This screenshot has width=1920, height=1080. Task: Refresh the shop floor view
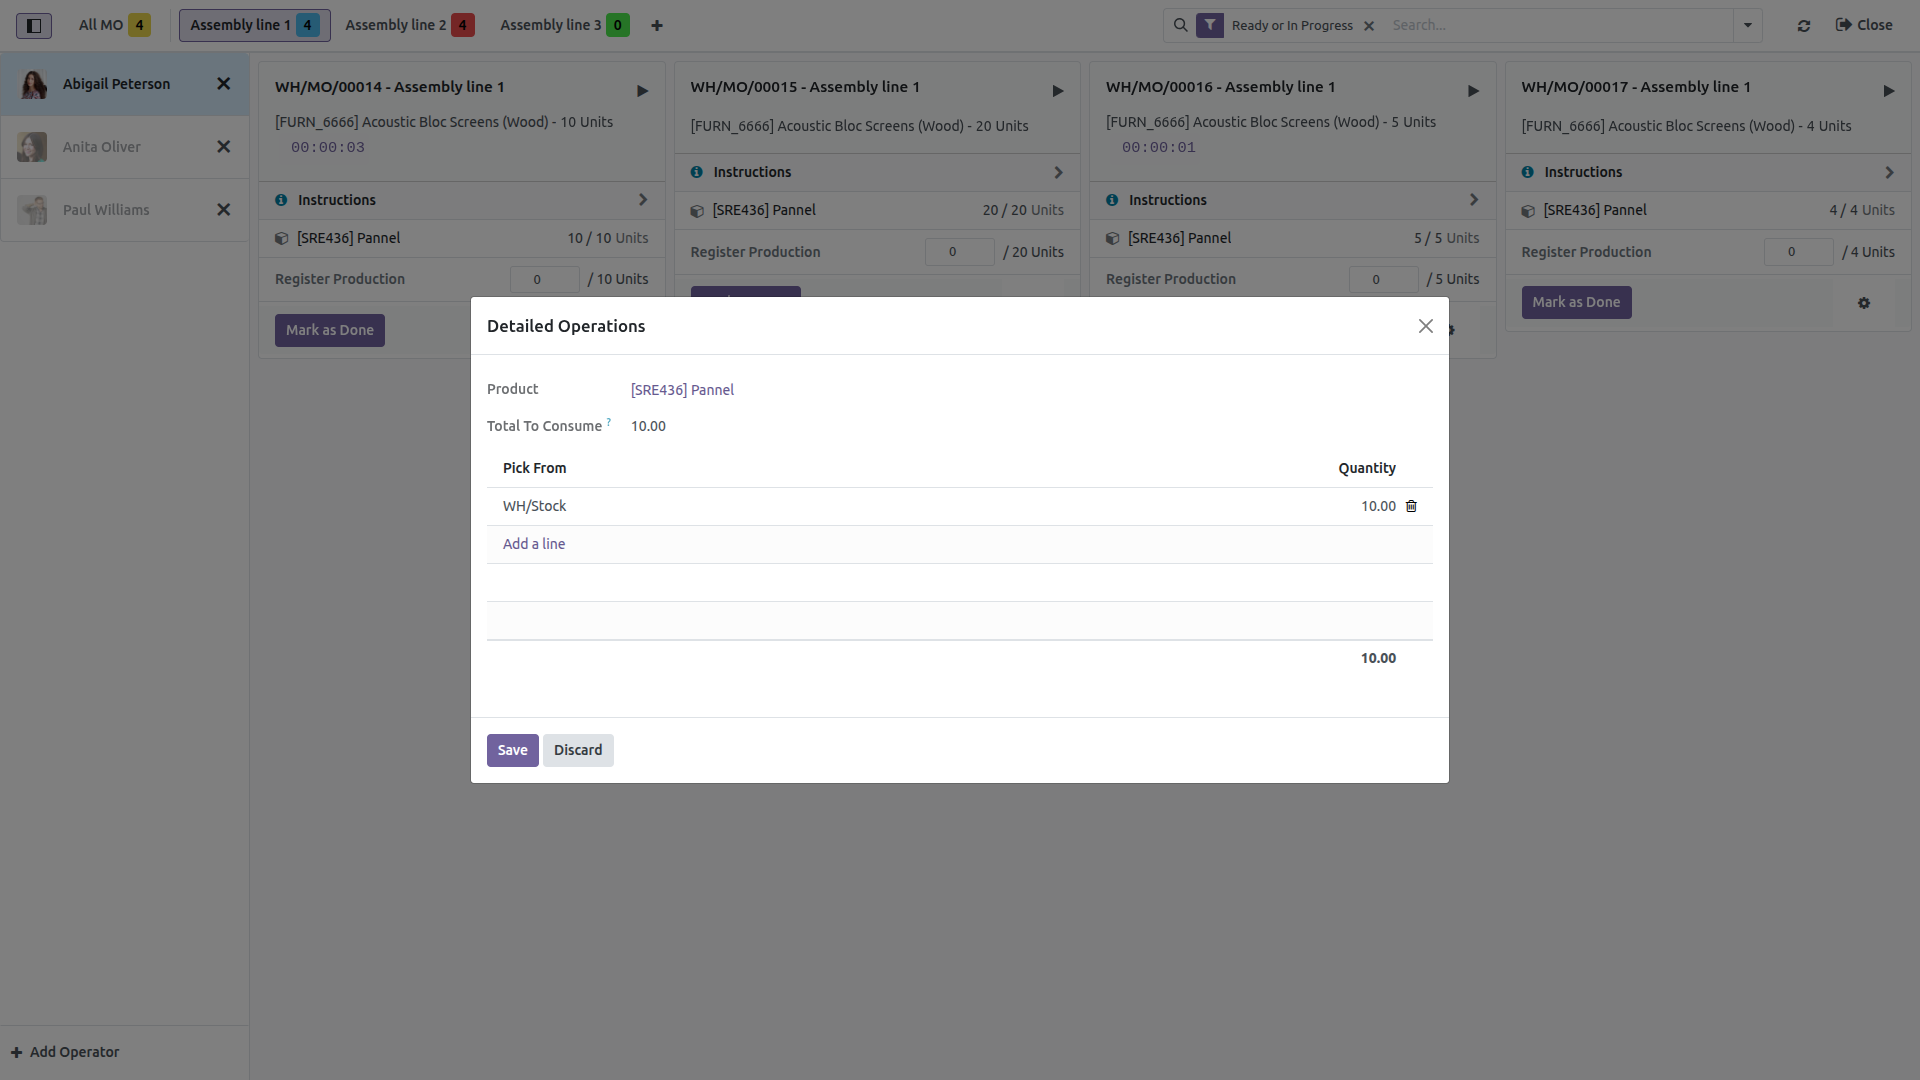click(1804, 26)
